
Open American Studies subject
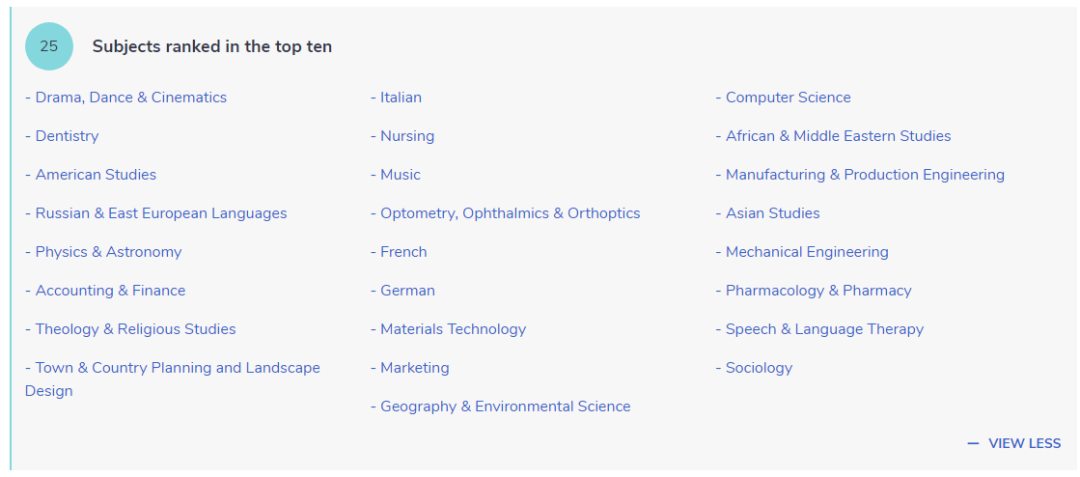coord(95,175)
